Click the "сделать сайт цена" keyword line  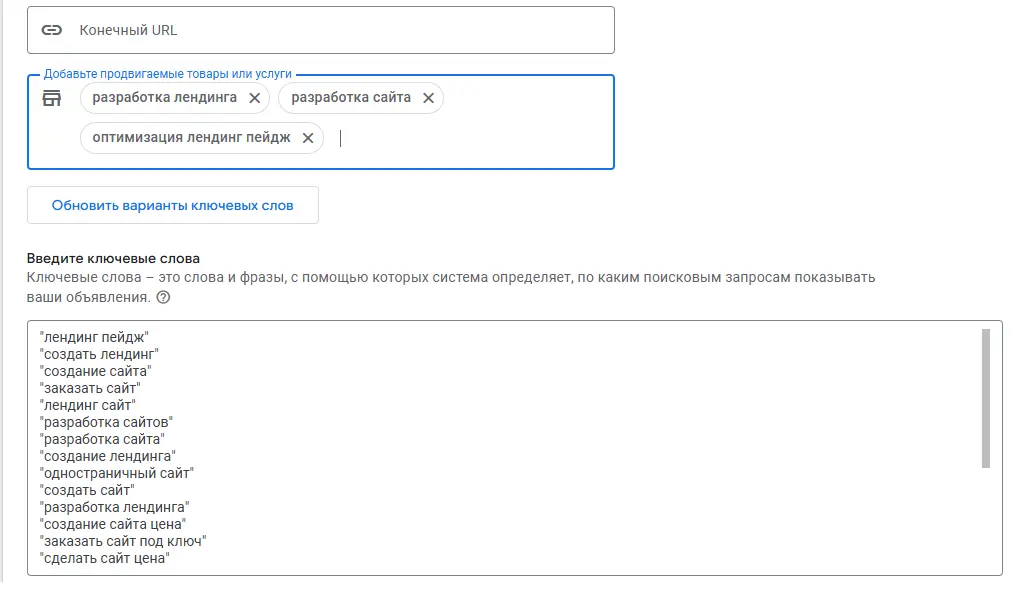coord(104,558)
